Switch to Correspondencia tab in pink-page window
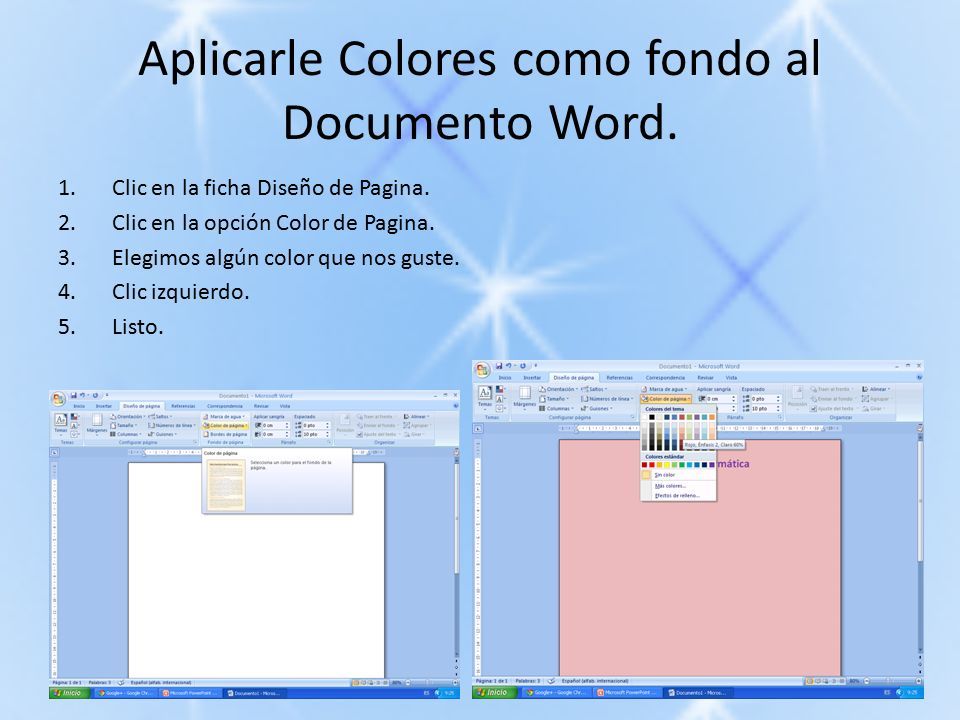The image size is (960, 720). [665, 378]
